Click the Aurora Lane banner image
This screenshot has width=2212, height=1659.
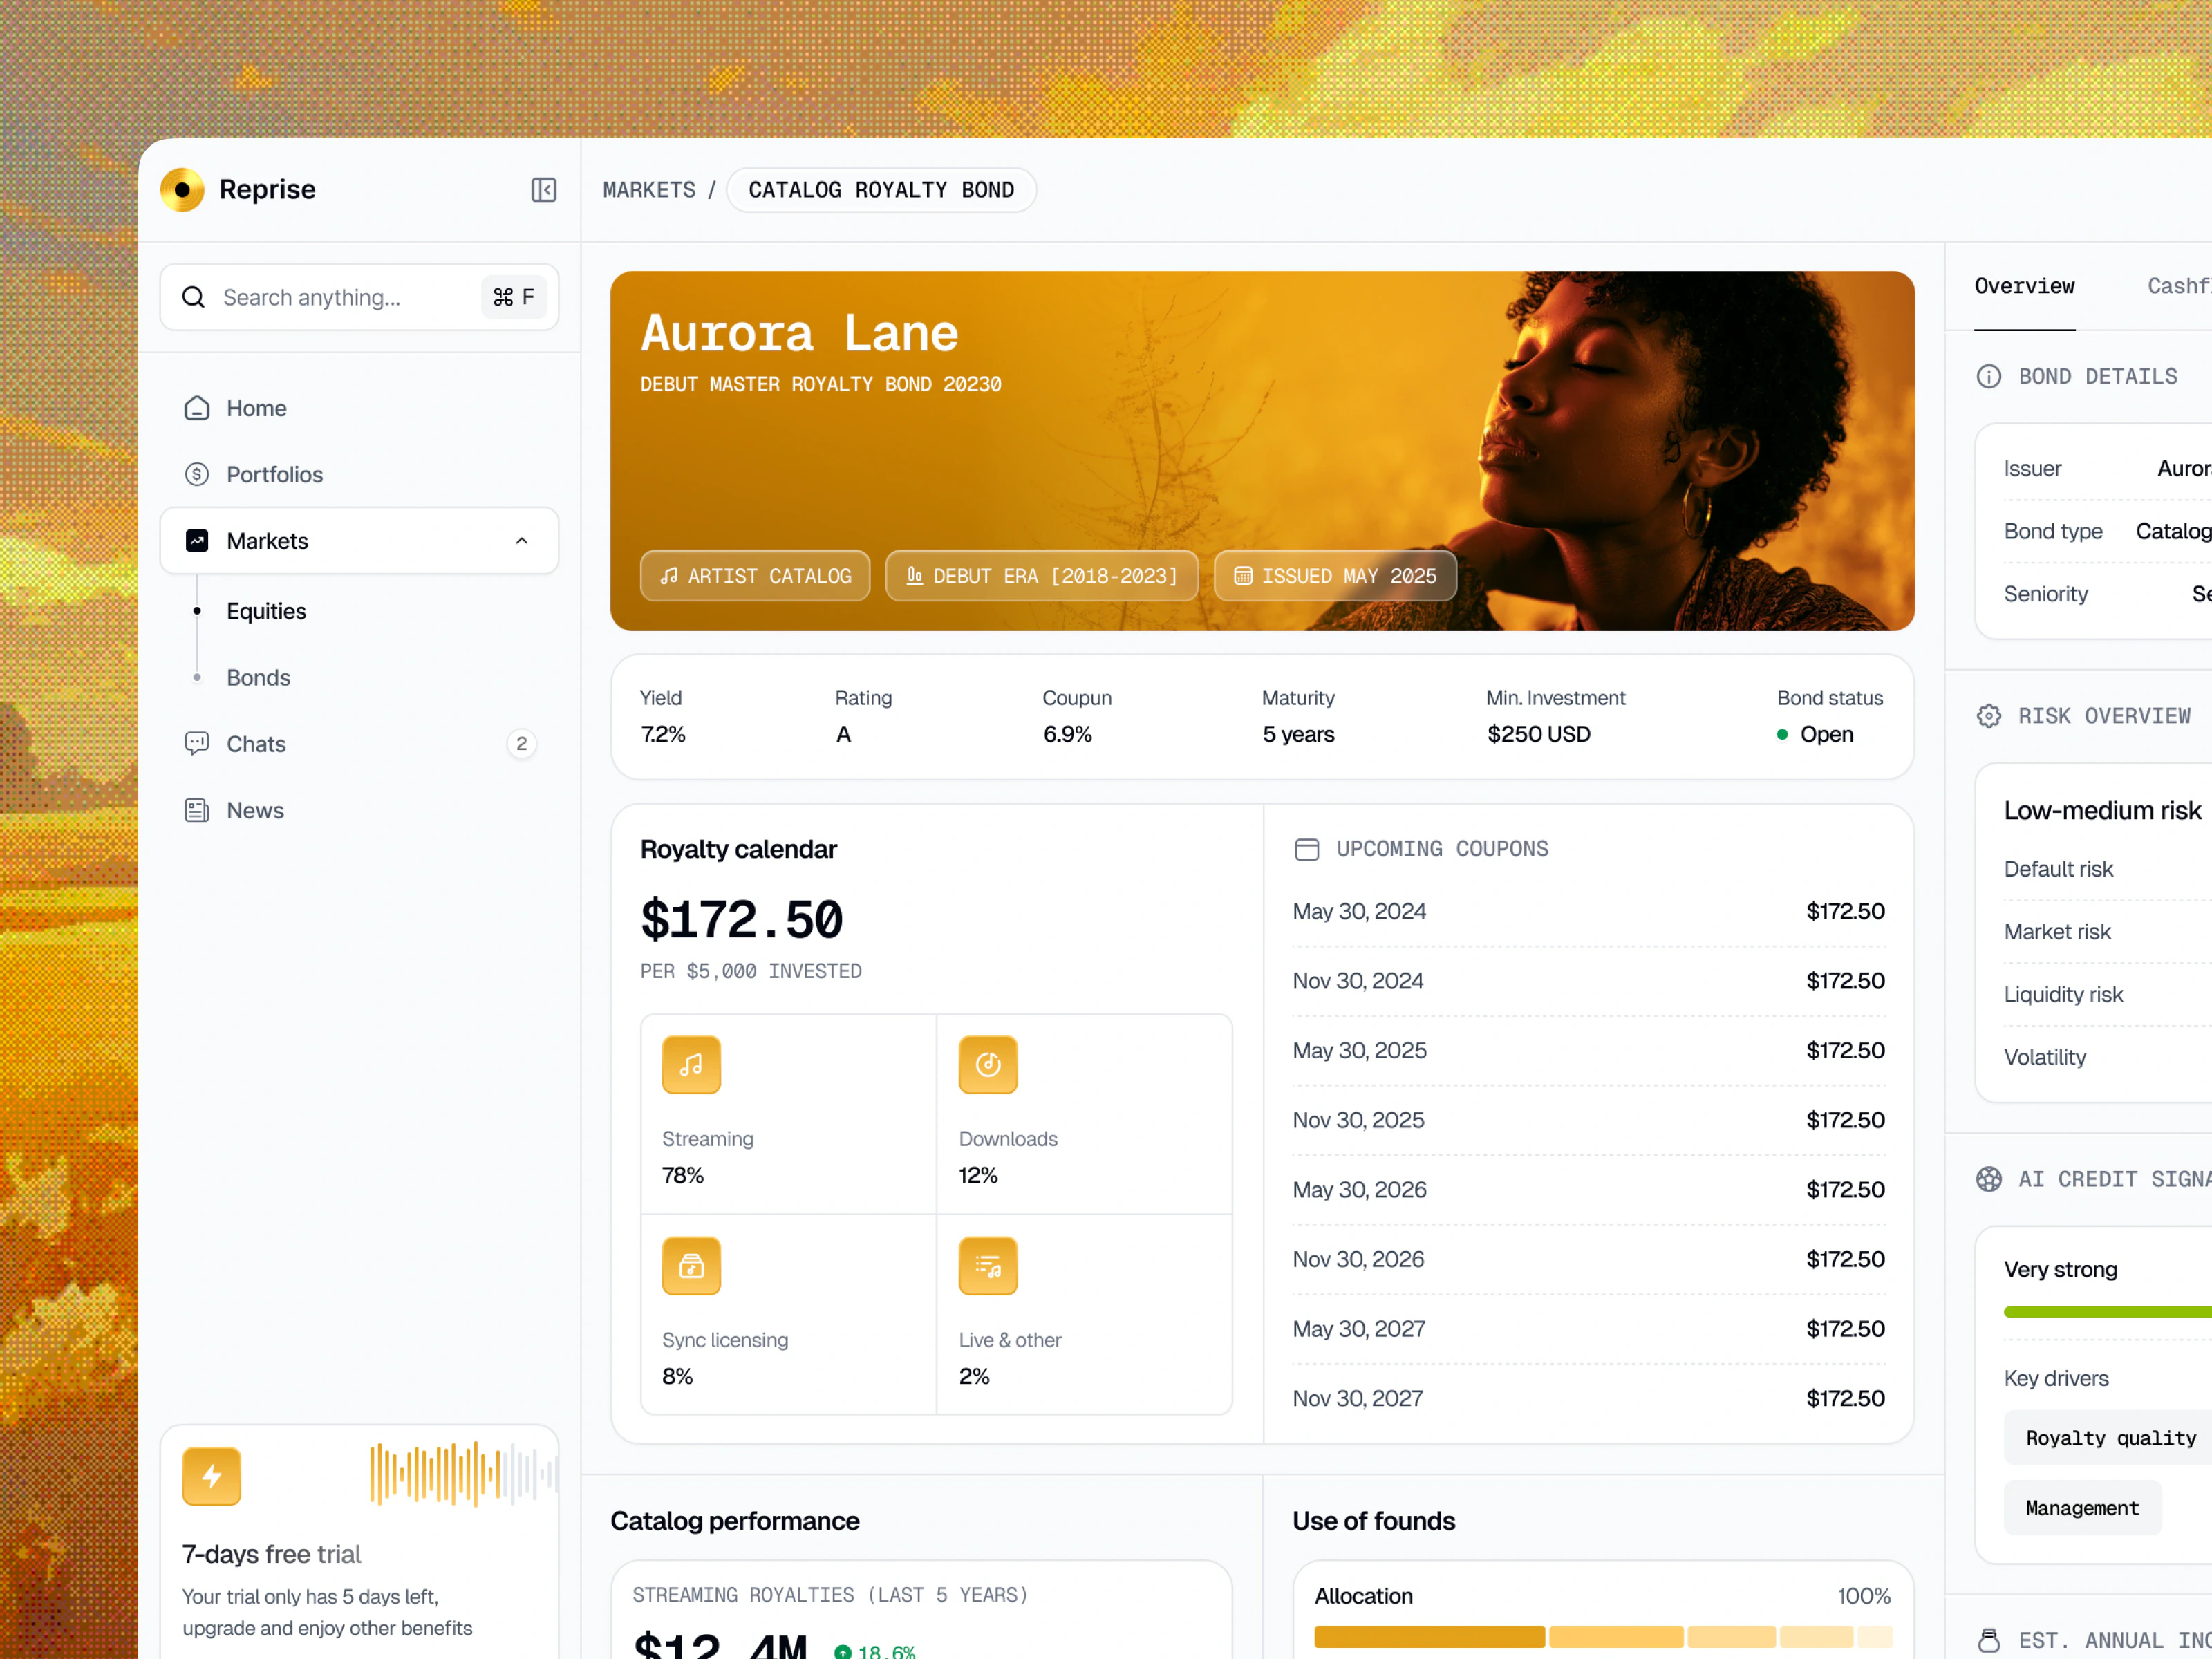click(1263, 451)
